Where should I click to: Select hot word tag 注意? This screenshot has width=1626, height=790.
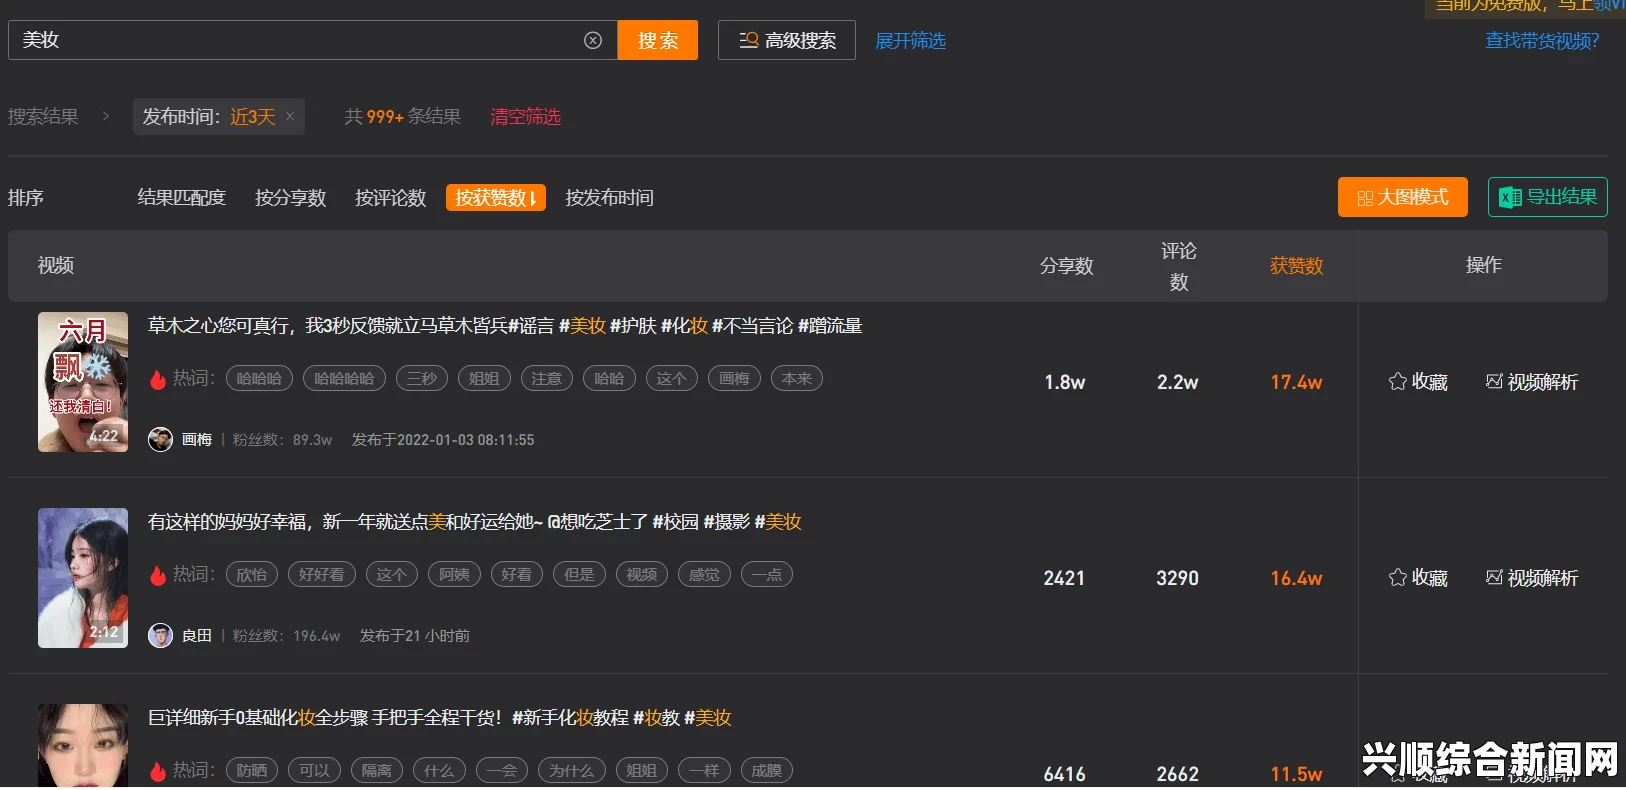tap(546, 379)
